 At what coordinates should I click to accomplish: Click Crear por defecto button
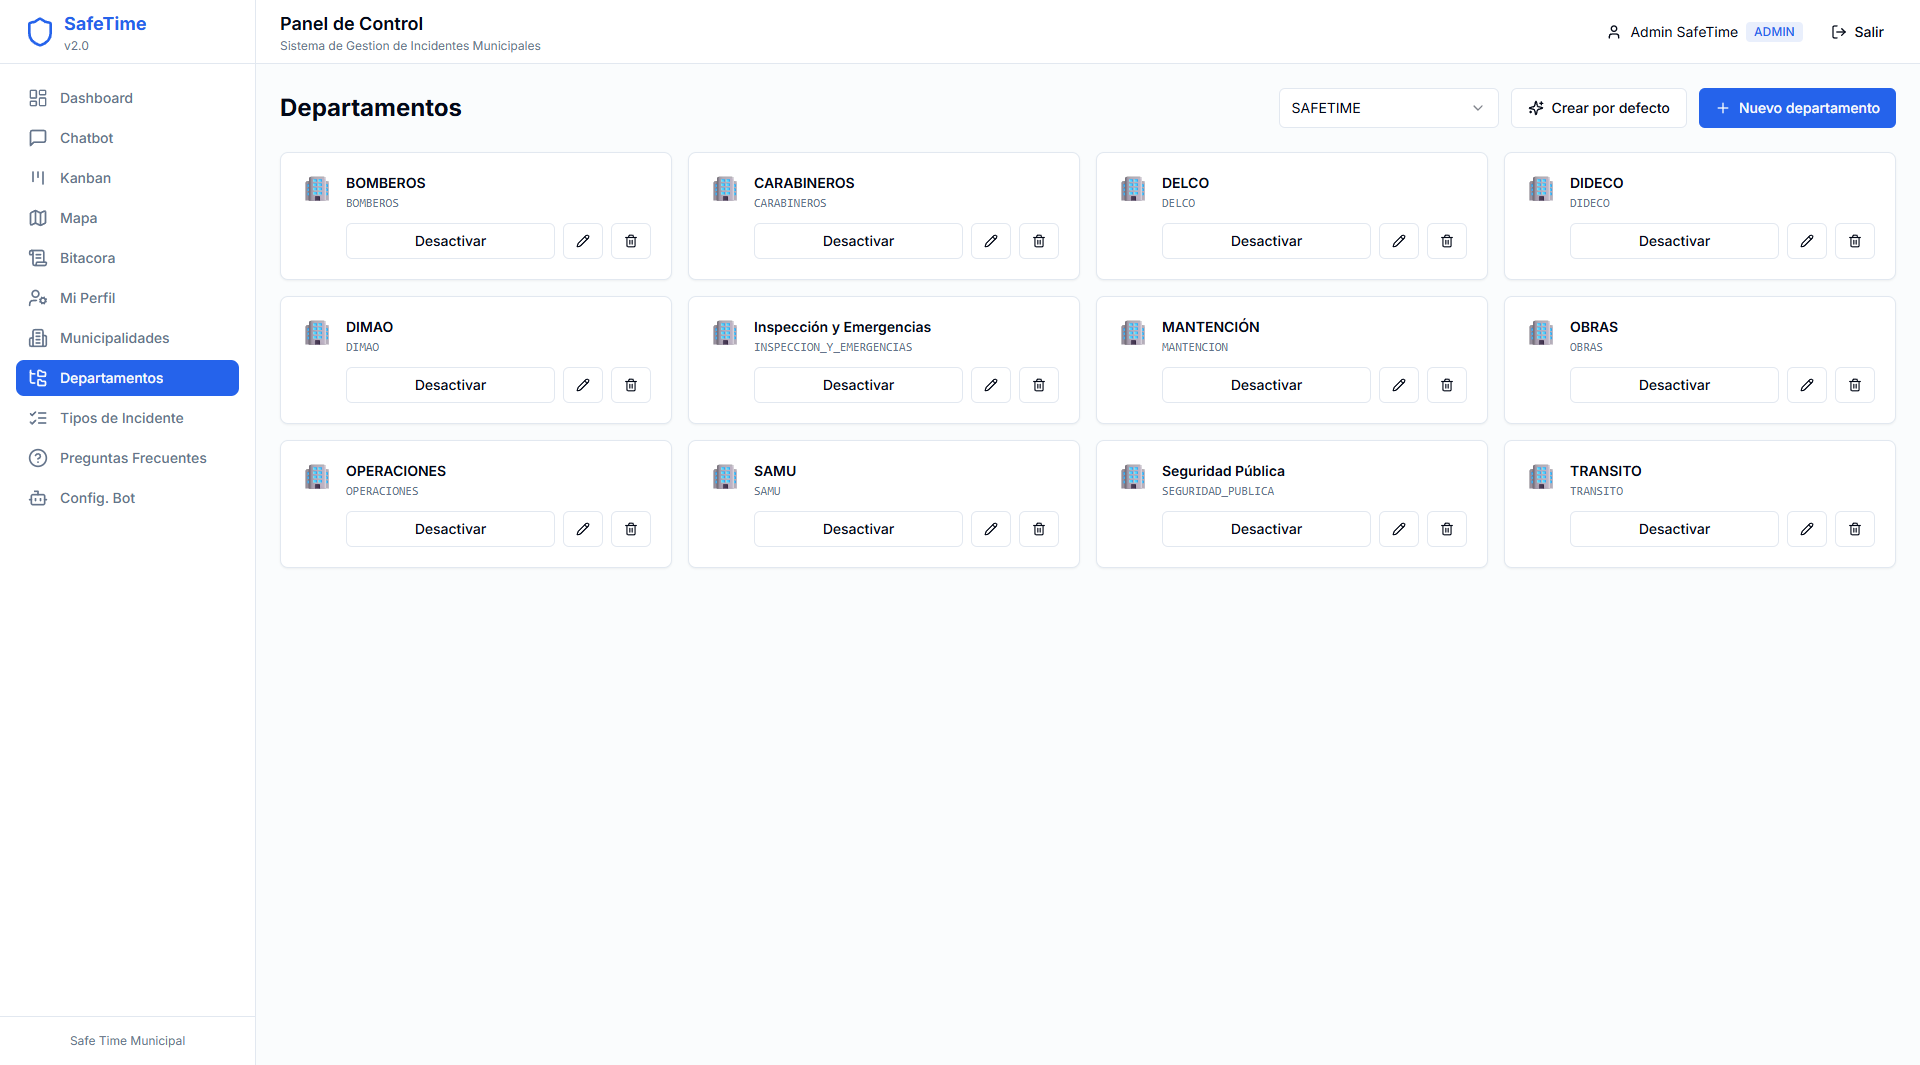click(1598, 108)
